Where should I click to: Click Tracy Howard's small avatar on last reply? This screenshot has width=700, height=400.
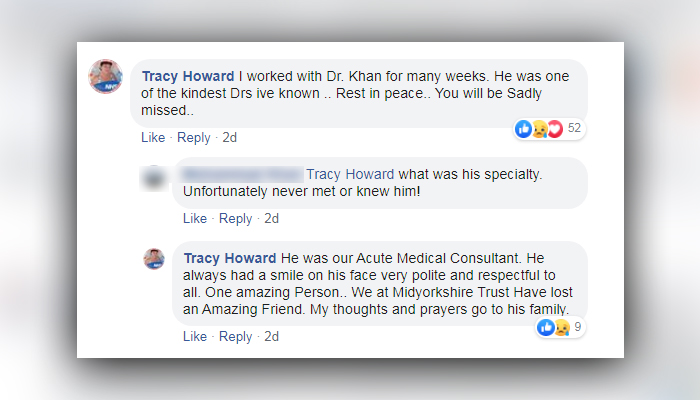point(155,259)
